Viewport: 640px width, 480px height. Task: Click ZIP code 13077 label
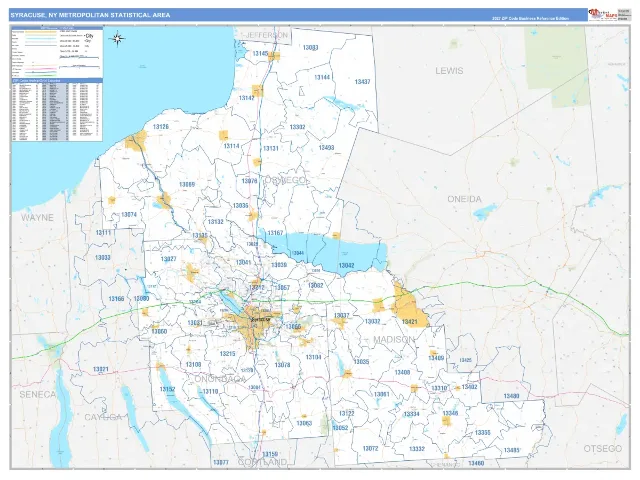tap(221, 463)
